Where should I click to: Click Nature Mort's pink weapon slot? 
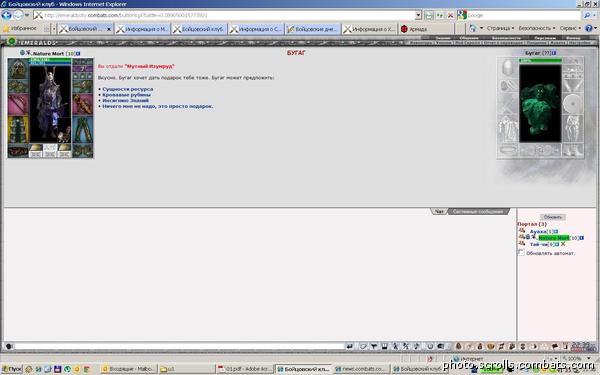pos(18,105)
